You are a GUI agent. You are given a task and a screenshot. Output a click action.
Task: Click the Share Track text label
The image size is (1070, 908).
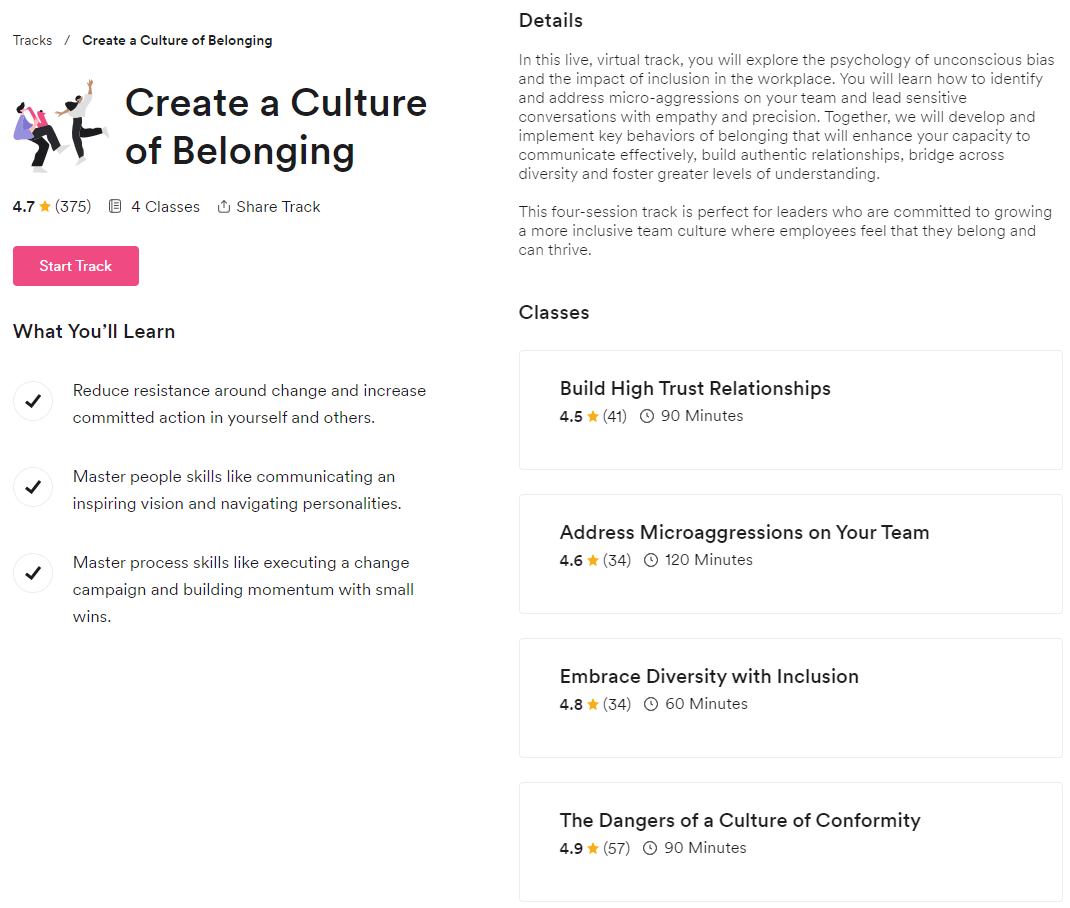tap(278, 207)
